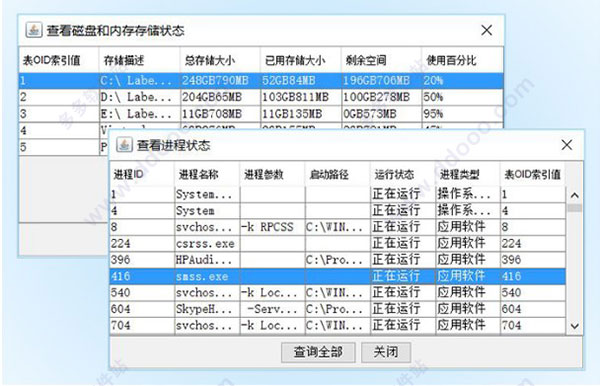The width and height of the screenshot is (600, 386).
Task: Click the 使用百分比 column header
Action: pos(462,60)
